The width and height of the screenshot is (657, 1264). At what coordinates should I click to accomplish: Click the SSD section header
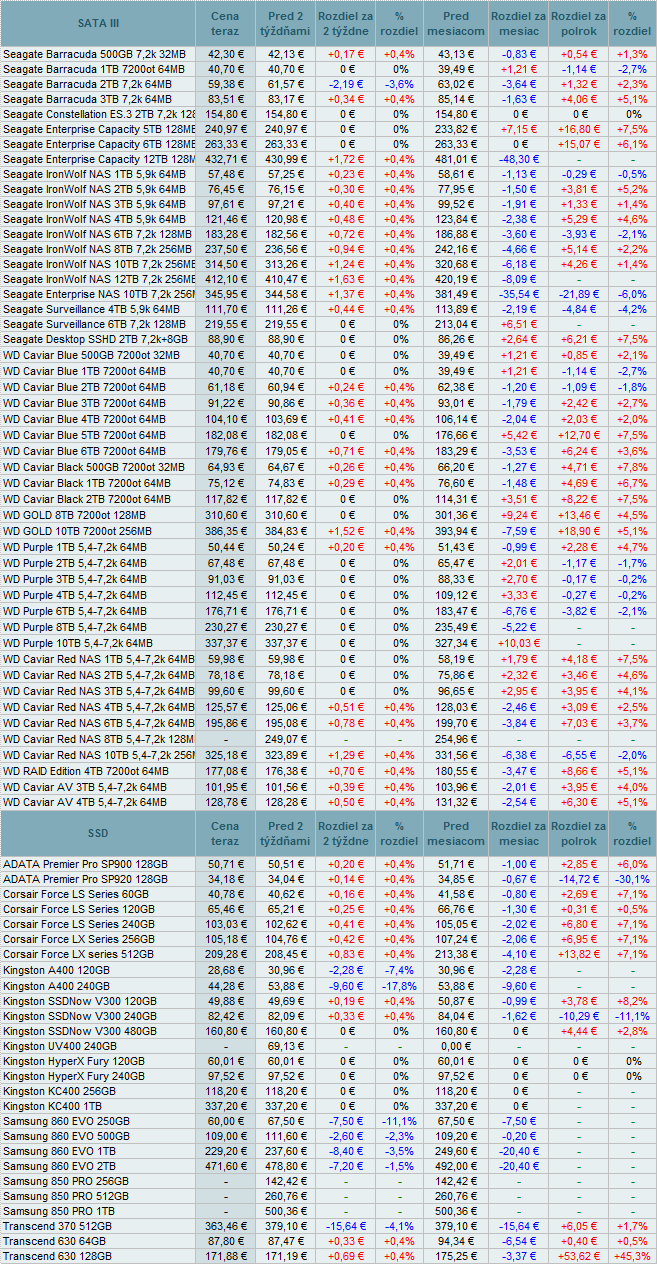pyautogui.click(x=98, y=832)
